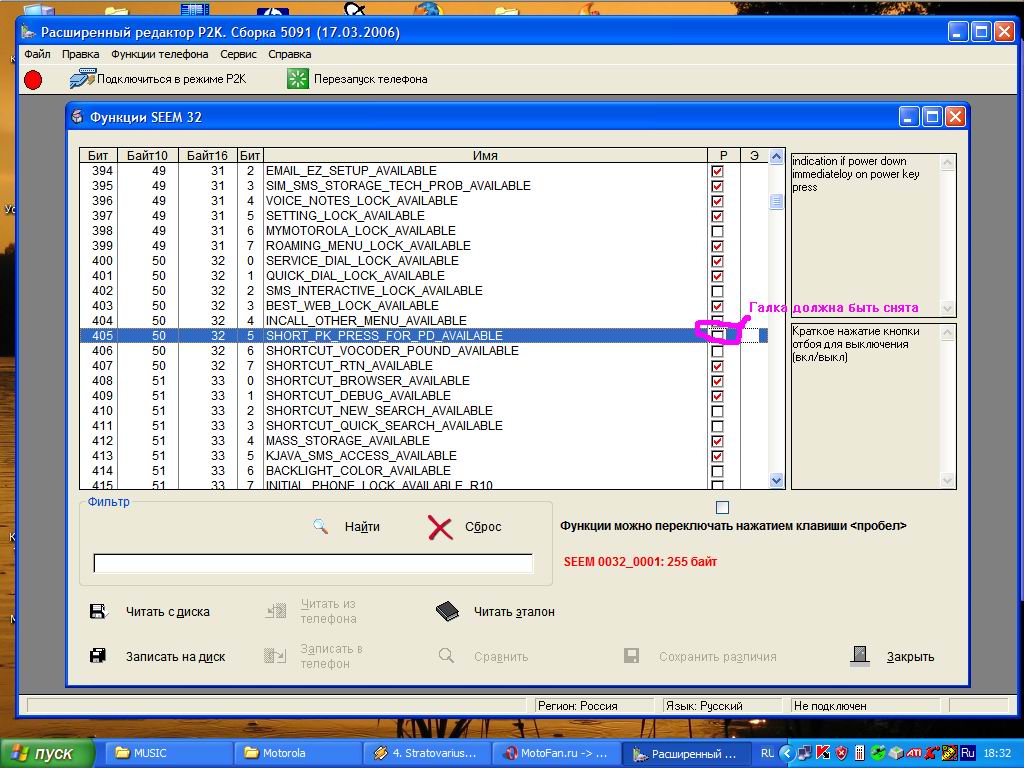Click the Kaspersky K tray icon
Screen dimensions: 1024x768
823,753
